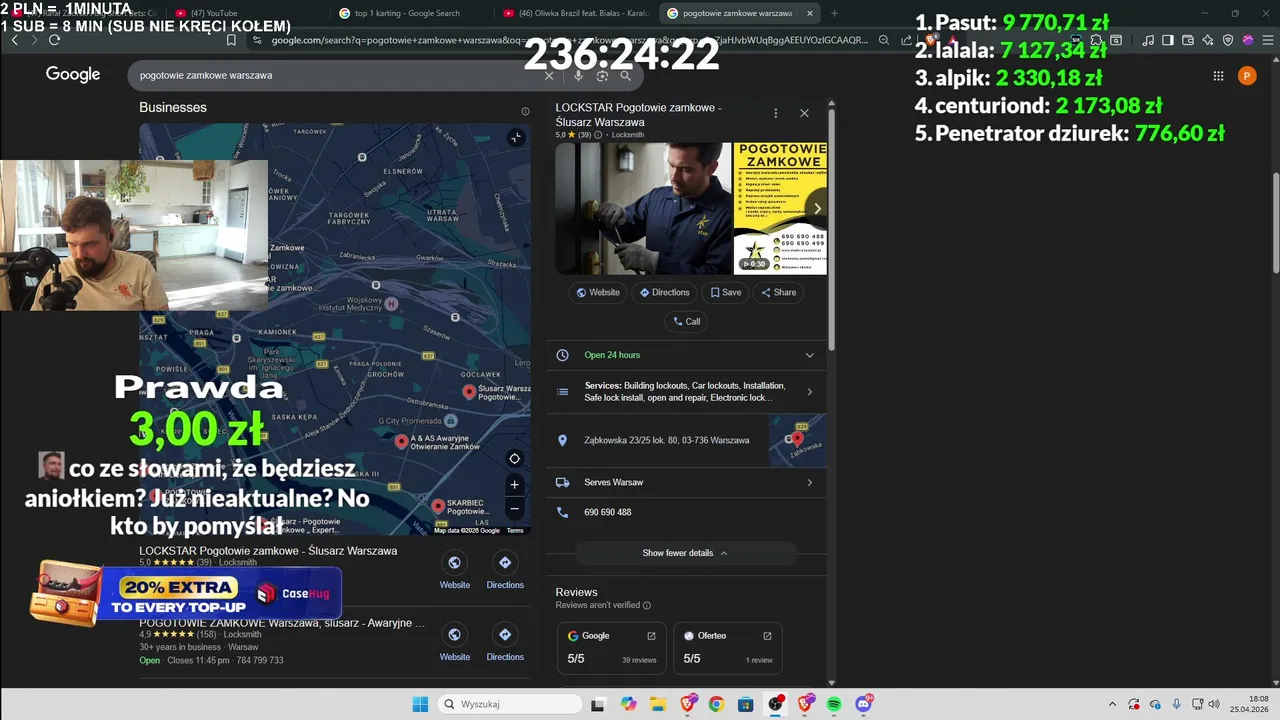Share the LOCKSTAR business listing
This screenshot has width=1280, height=720.
[778, 292]
